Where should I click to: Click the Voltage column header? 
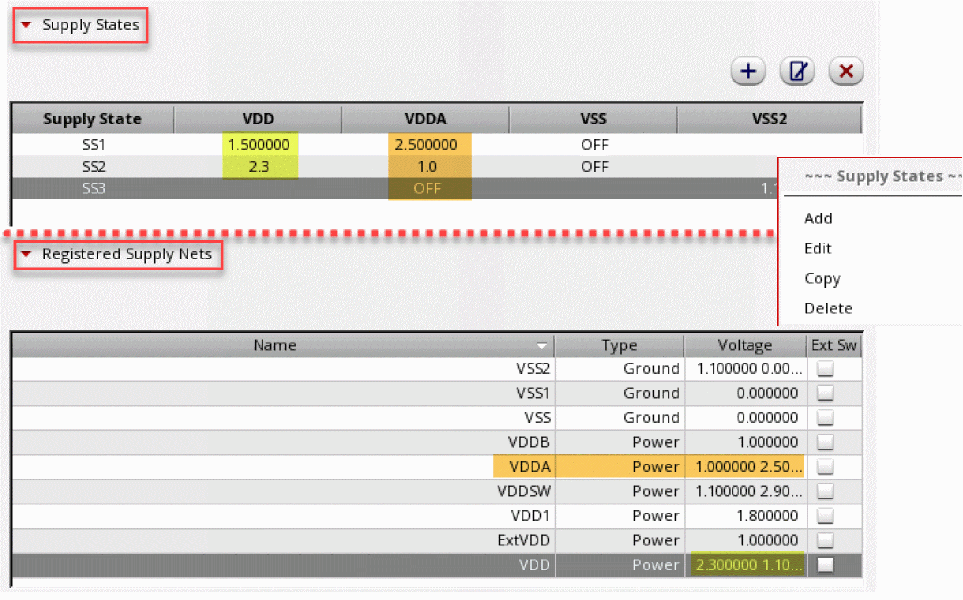point(744,346)
